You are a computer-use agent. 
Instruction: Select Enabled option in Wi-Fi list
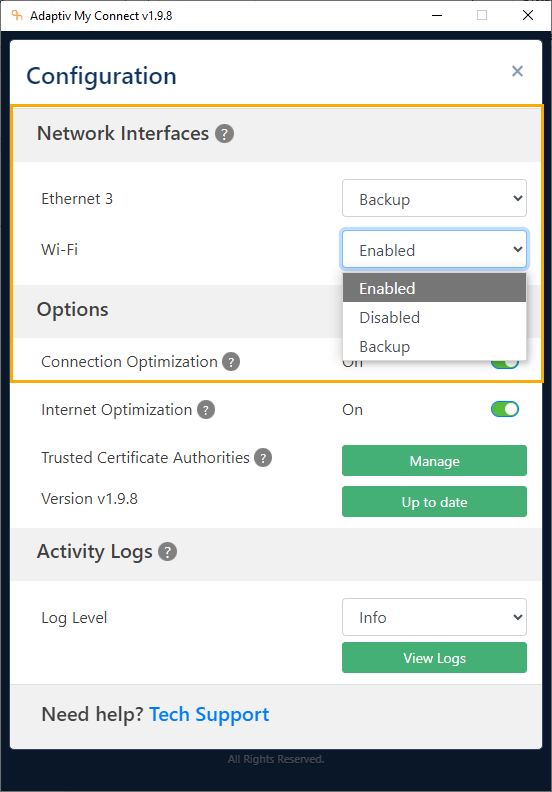pos(434,288)
